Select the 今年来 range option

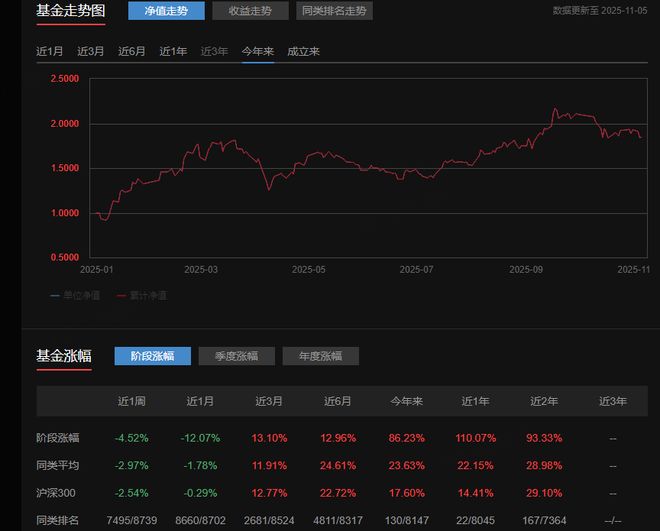pyautogui.click(x=257, y=51)
